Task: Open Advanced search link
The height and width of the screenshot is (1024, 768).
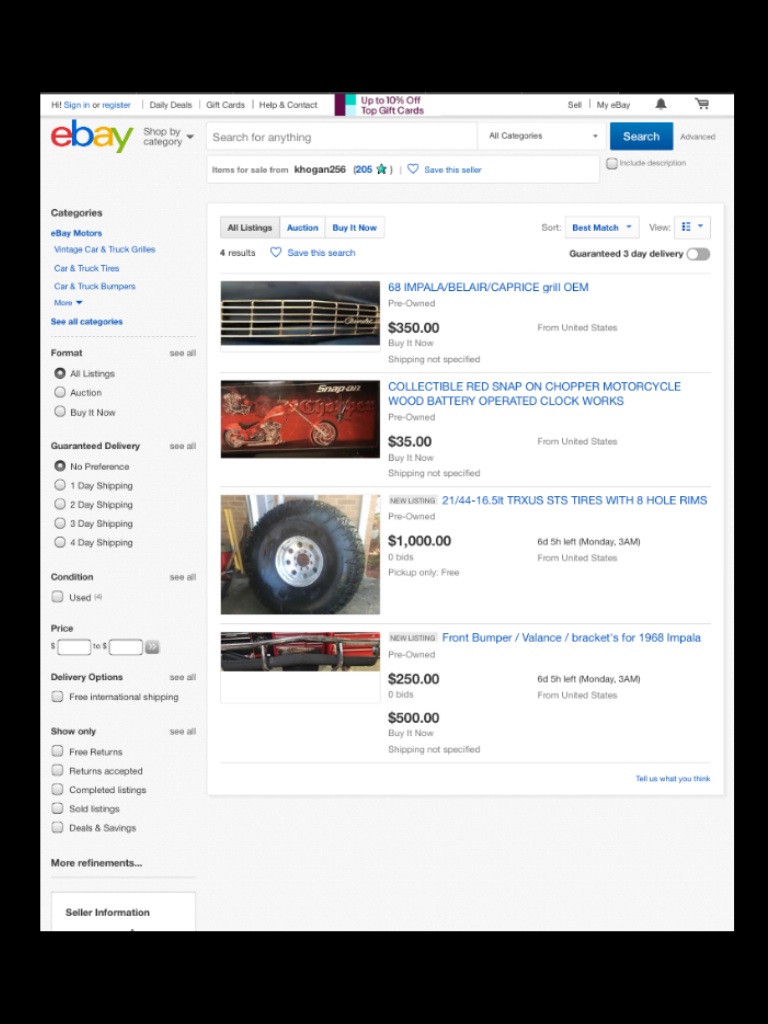Action: (697, 136)
